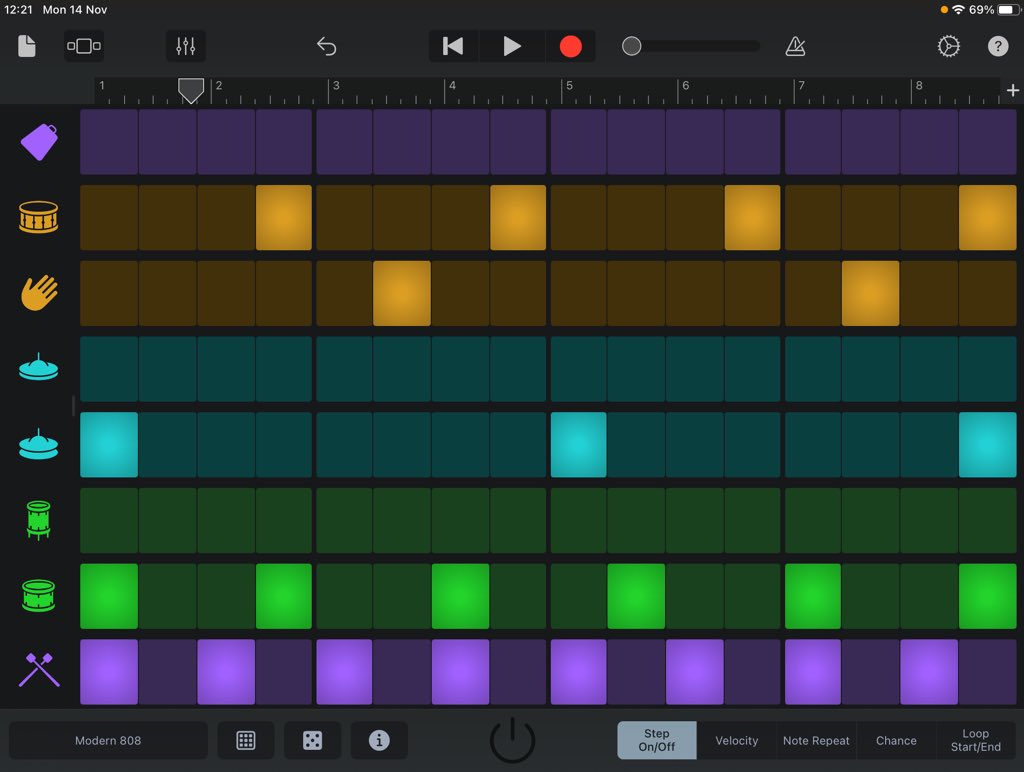1024x772 pixels.
Task: Select the tall tom drum row icon
Action: point(39,520)
